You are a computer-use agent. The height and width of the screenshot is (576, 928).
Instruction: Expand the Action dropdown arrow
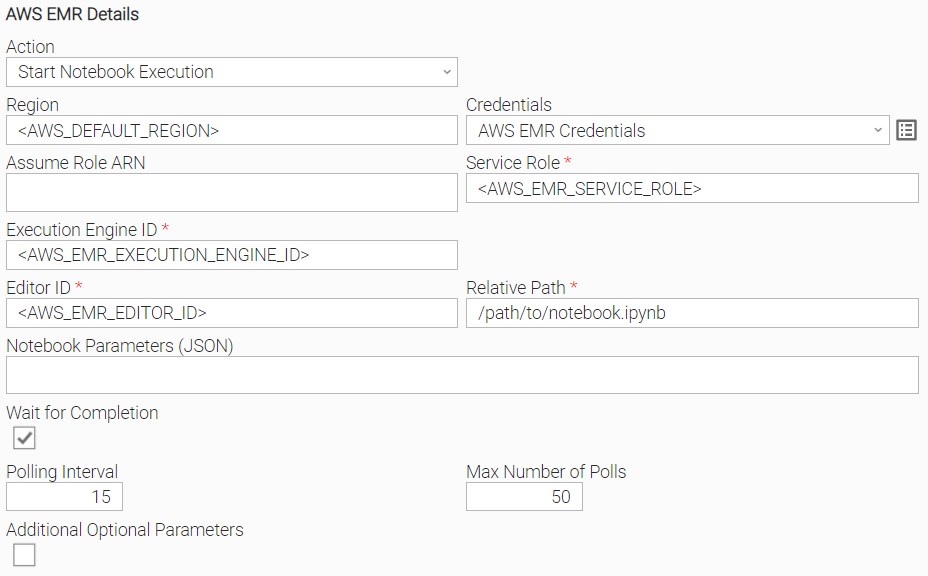pyautogui.click(x=447, y=72)
